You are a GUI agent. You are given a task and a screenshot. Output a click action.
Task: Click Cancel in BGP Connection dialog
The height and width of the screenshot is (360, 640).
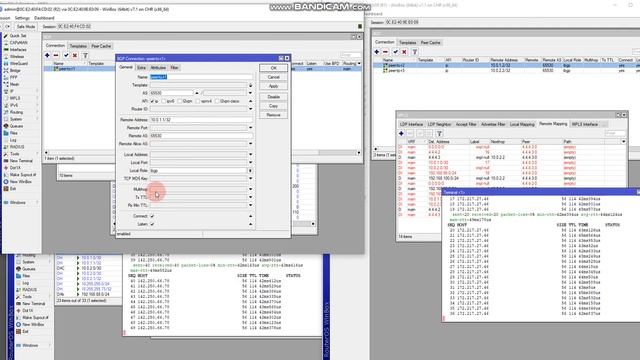tap(273, 77)
